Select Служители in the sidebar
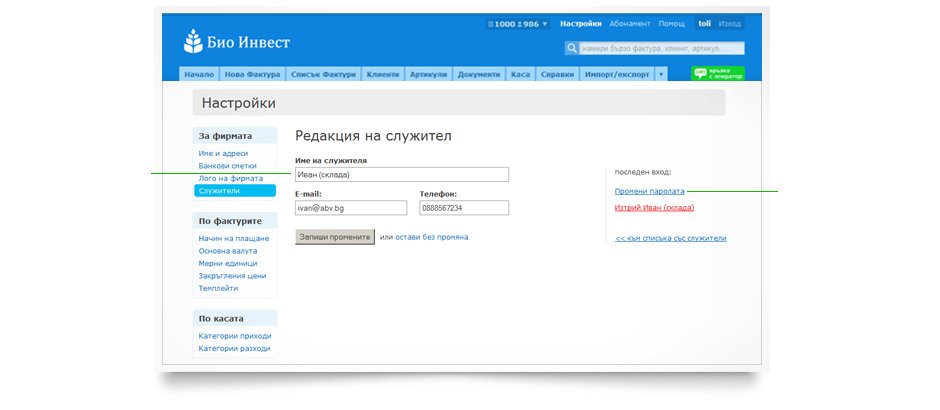Image resolution: width=940 pixels, height=410 pixels. click(234, 191)
